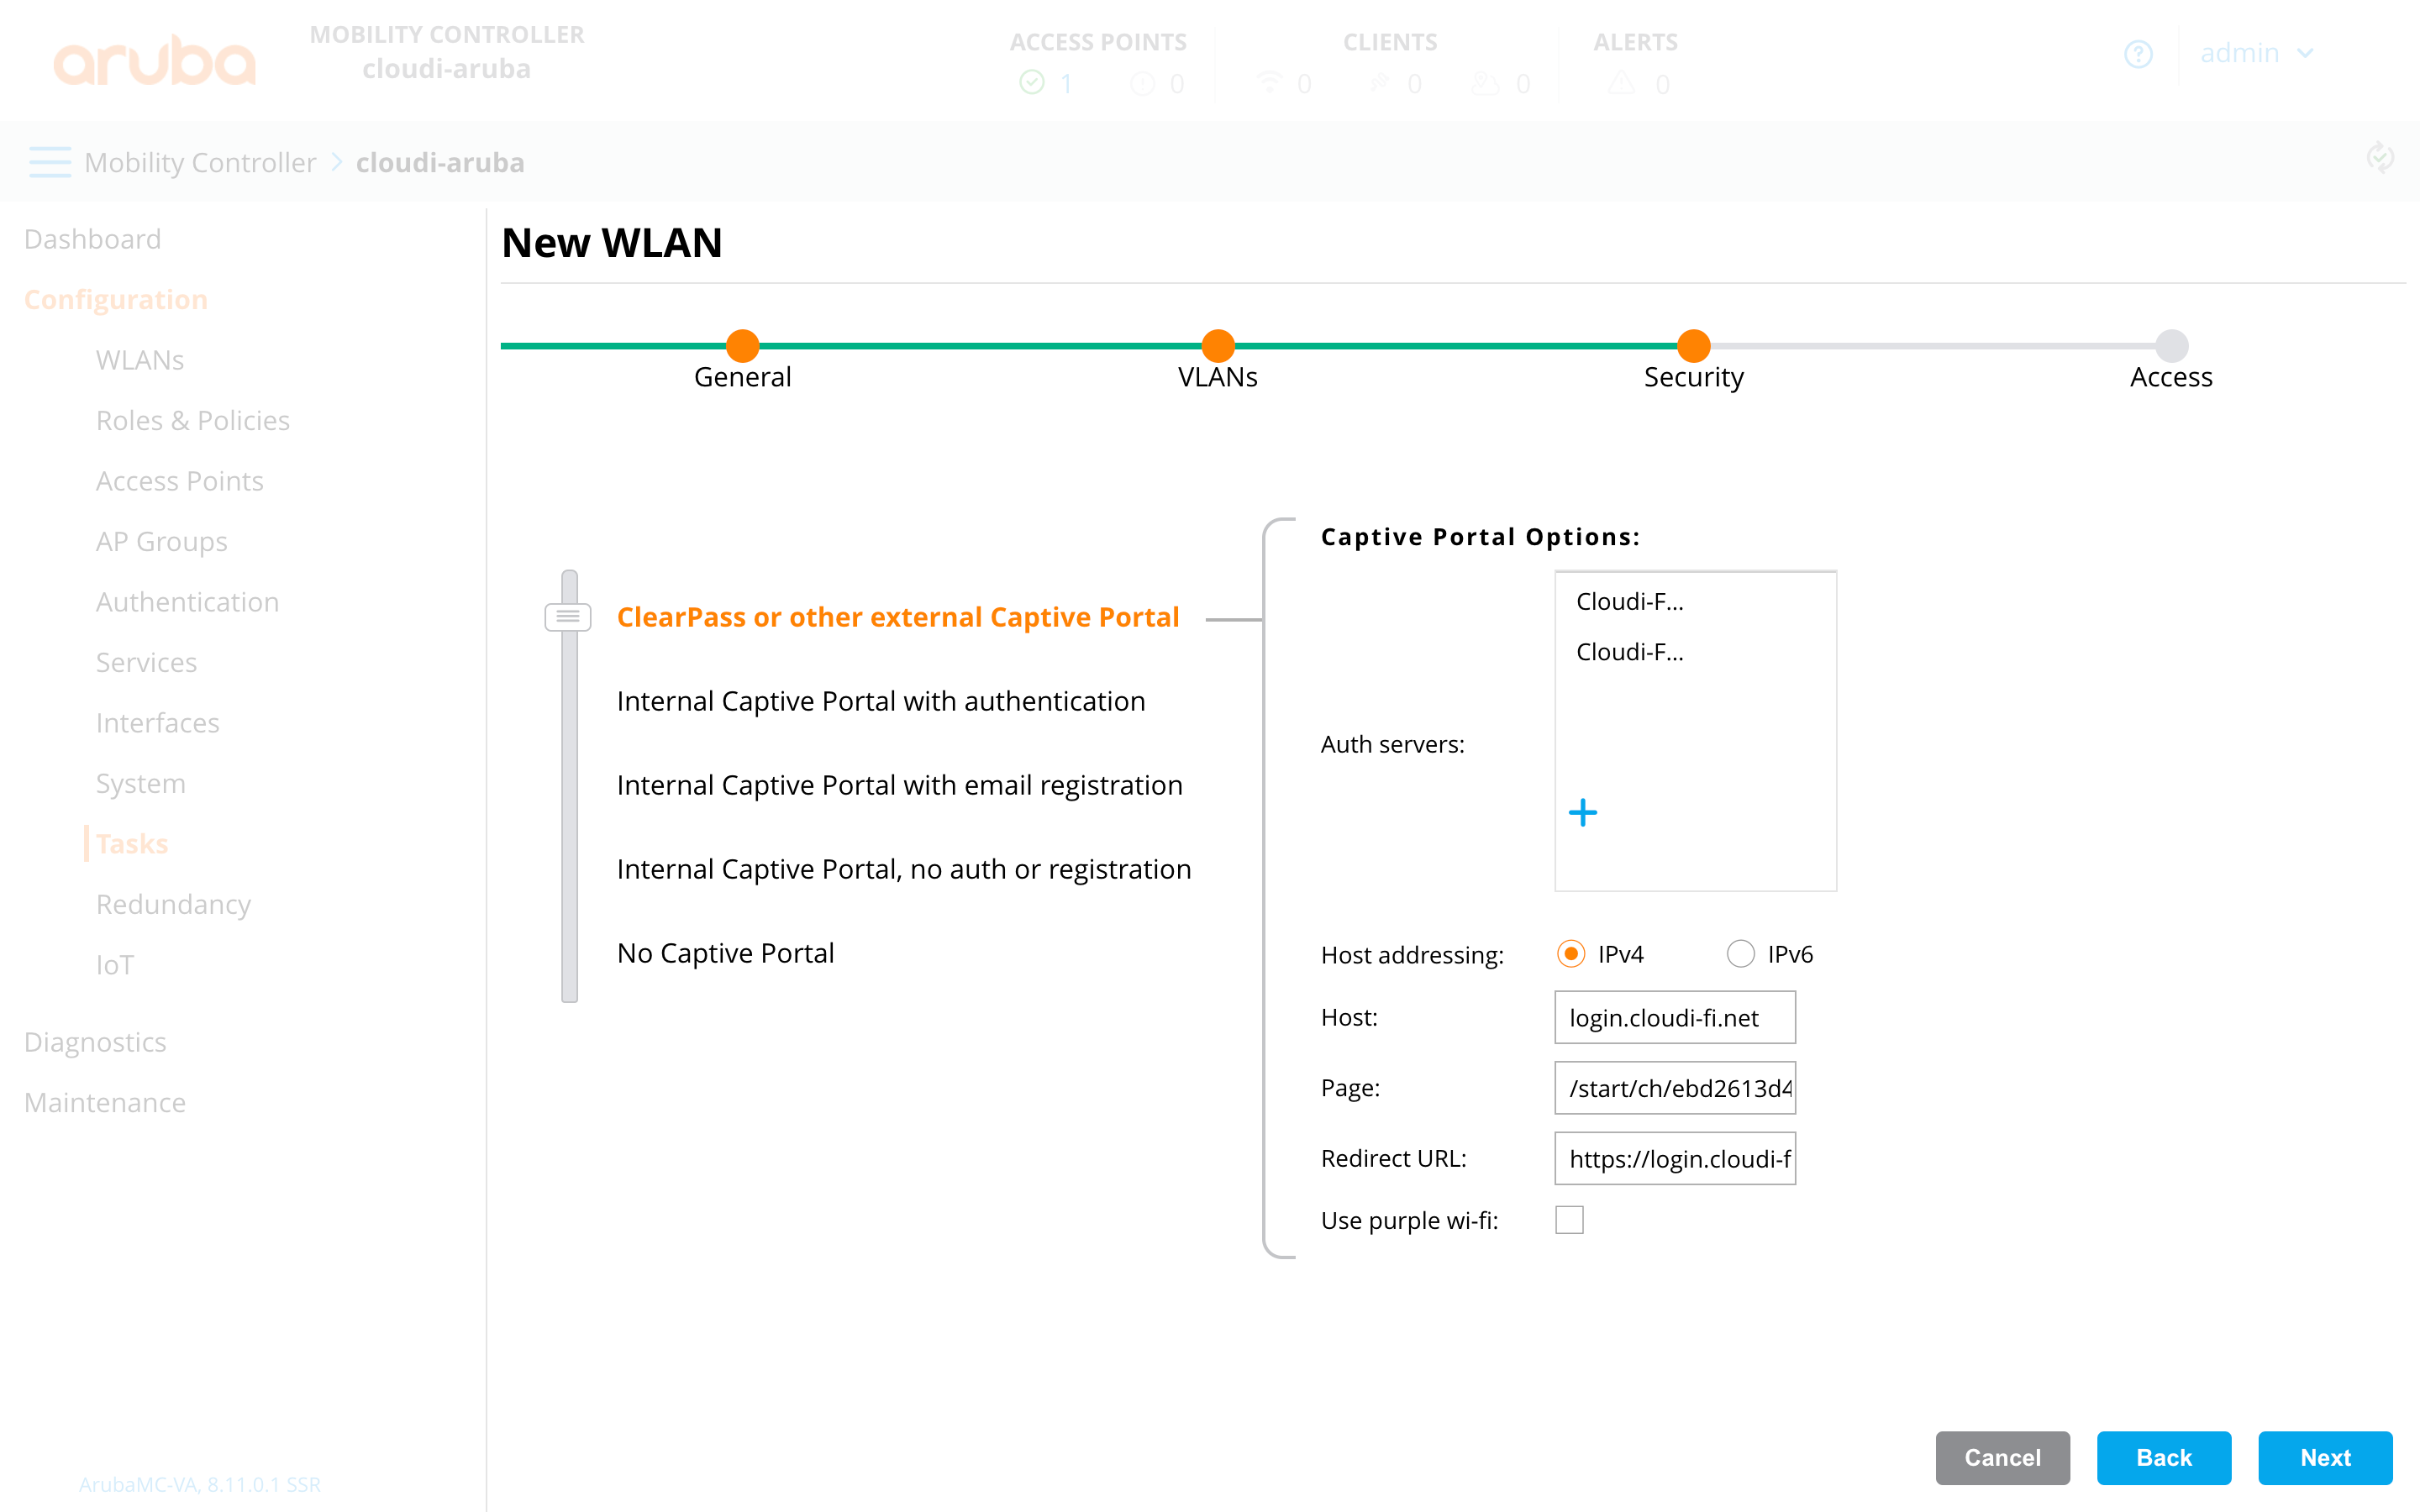Click the pending changes sync icon

coord(2381,157)
